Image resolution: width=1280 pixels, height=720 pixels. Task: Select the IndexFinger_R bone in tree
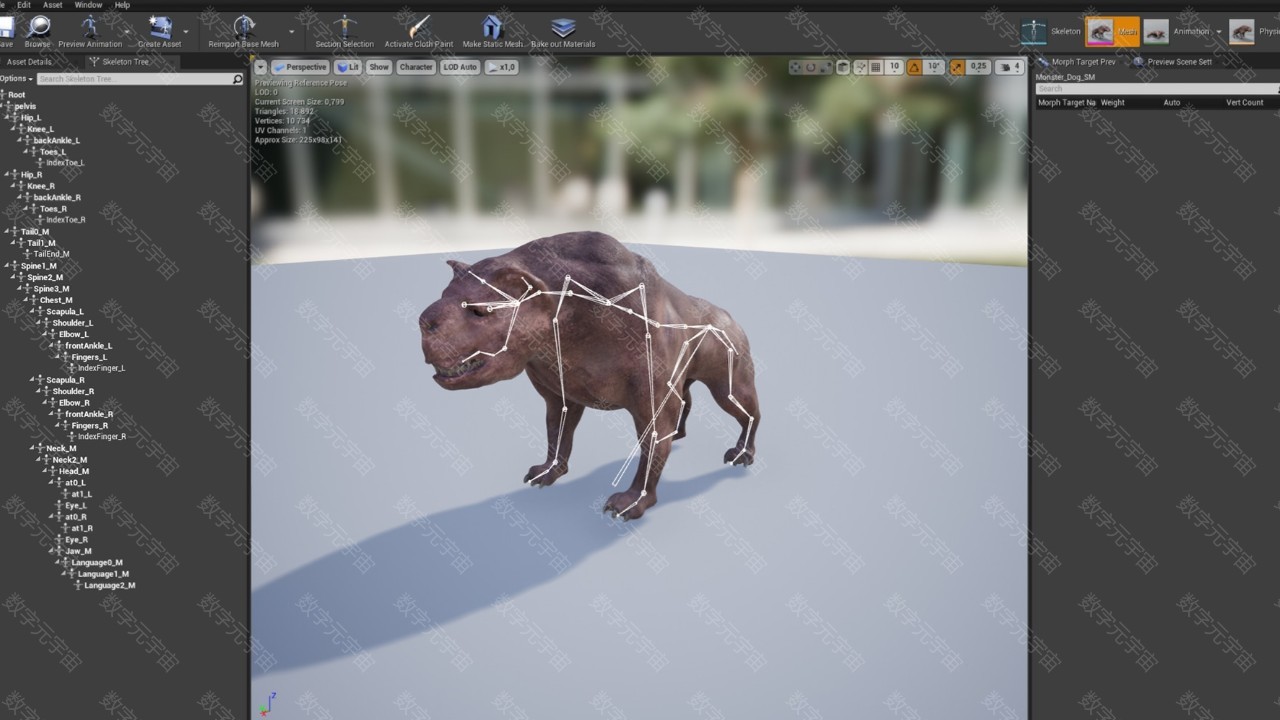[102, 437]
